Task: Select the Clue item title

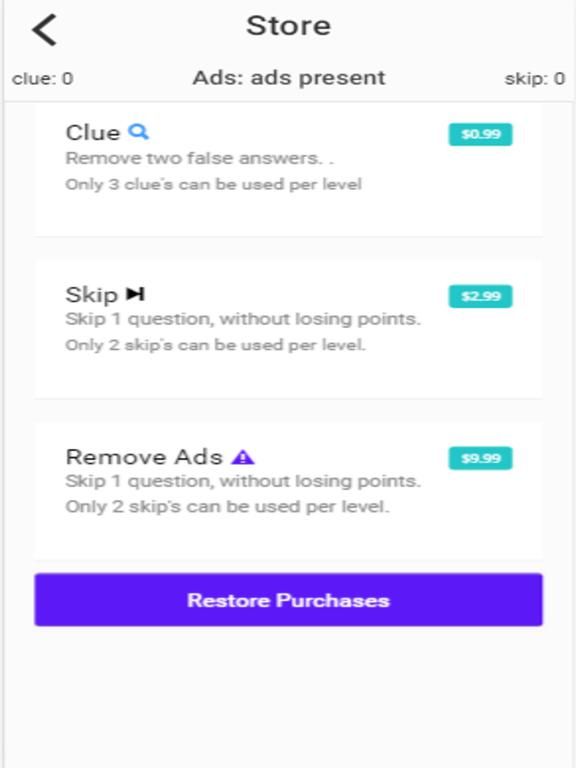Action: [93, 133]
